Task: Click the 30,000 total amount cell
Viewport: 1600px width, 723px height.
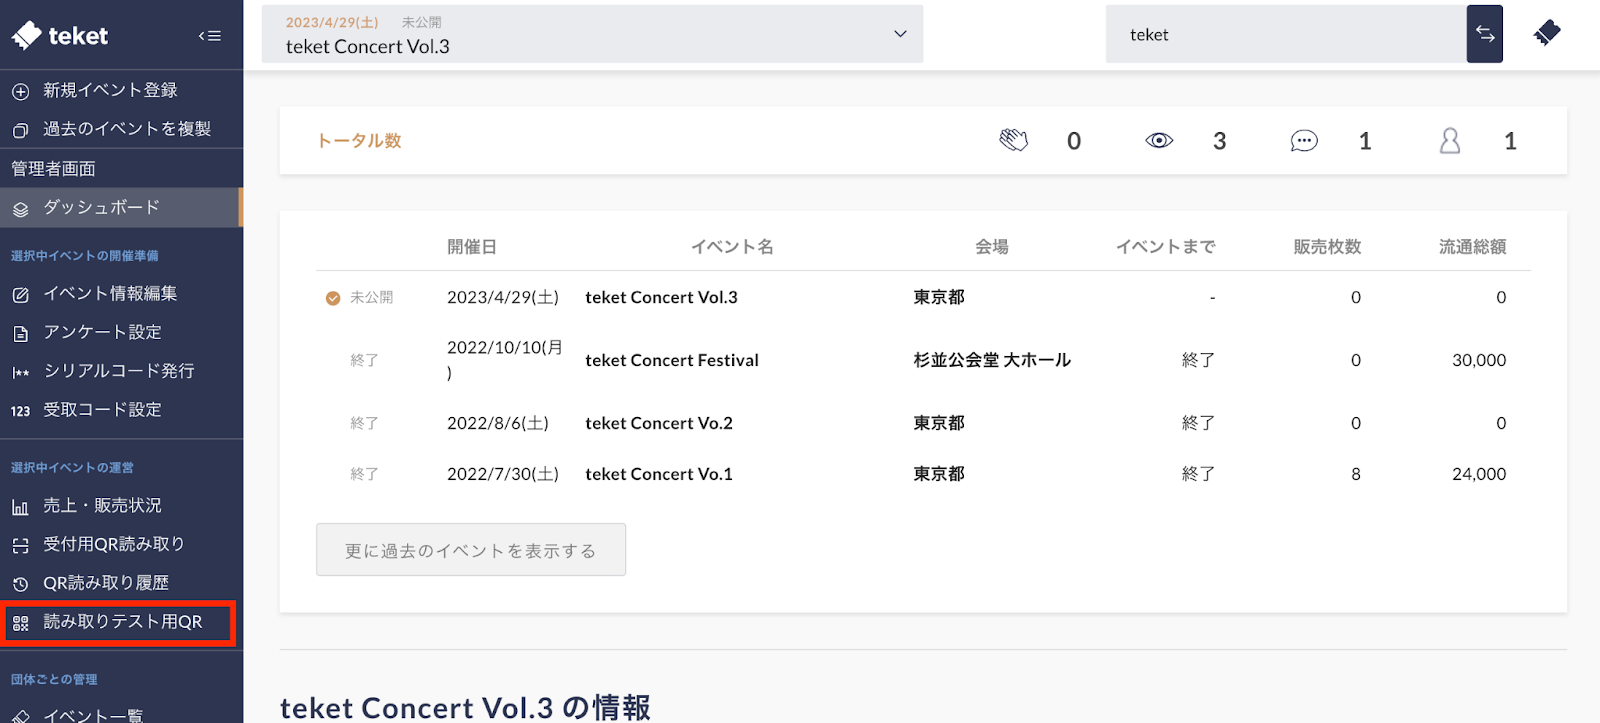Action: (1479, 360)
